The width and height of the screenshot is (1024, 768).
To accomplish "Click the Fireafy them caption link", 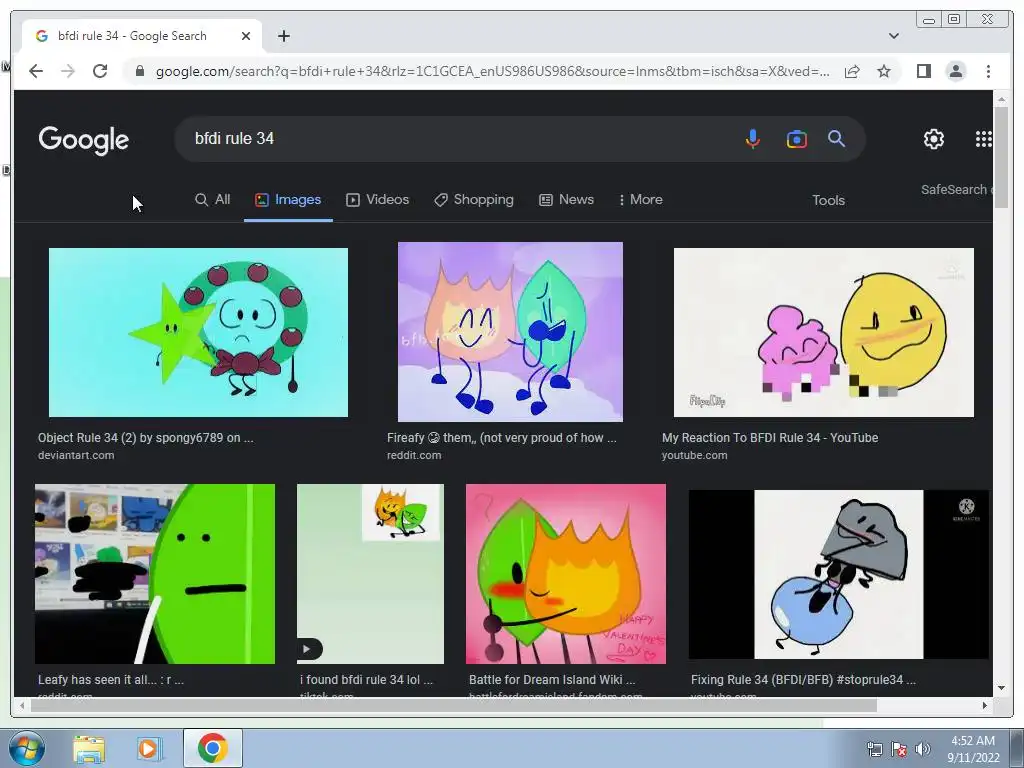I will 502,438.
